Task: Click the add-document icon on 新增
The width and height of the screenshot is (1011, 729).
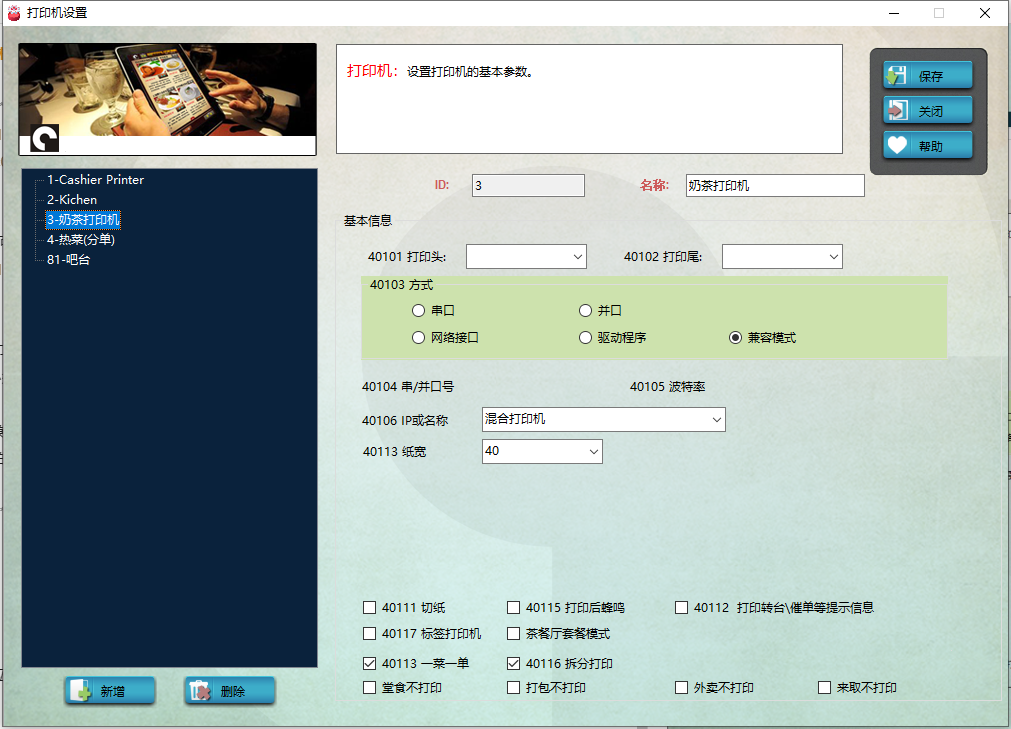Action: coord(80,690)
